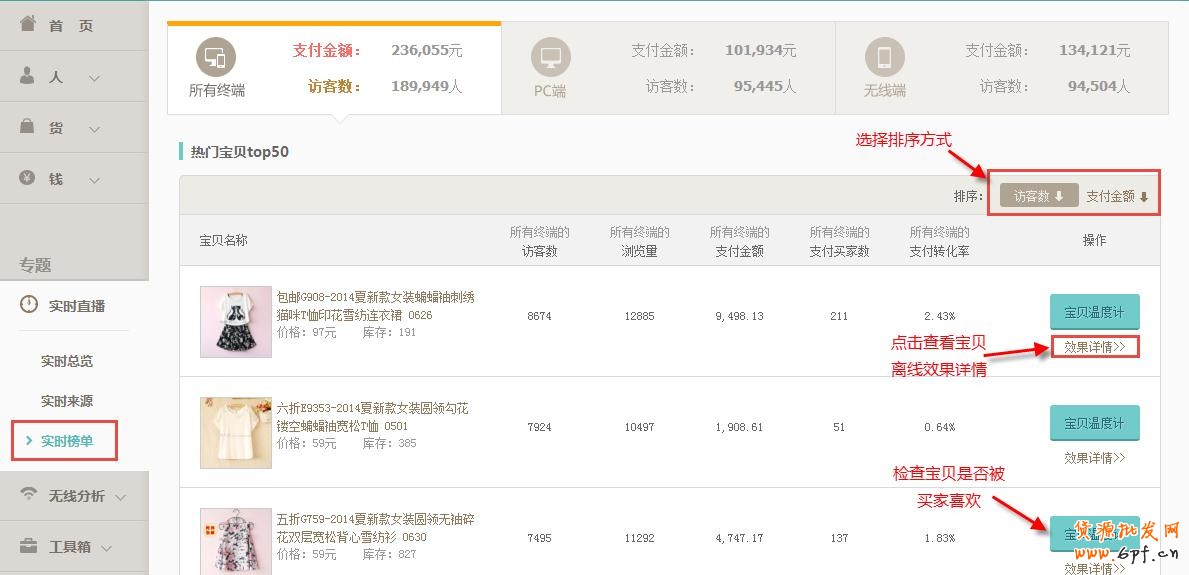
Task: Switch to the PC端 tab
Action: (x=668, y=68)
